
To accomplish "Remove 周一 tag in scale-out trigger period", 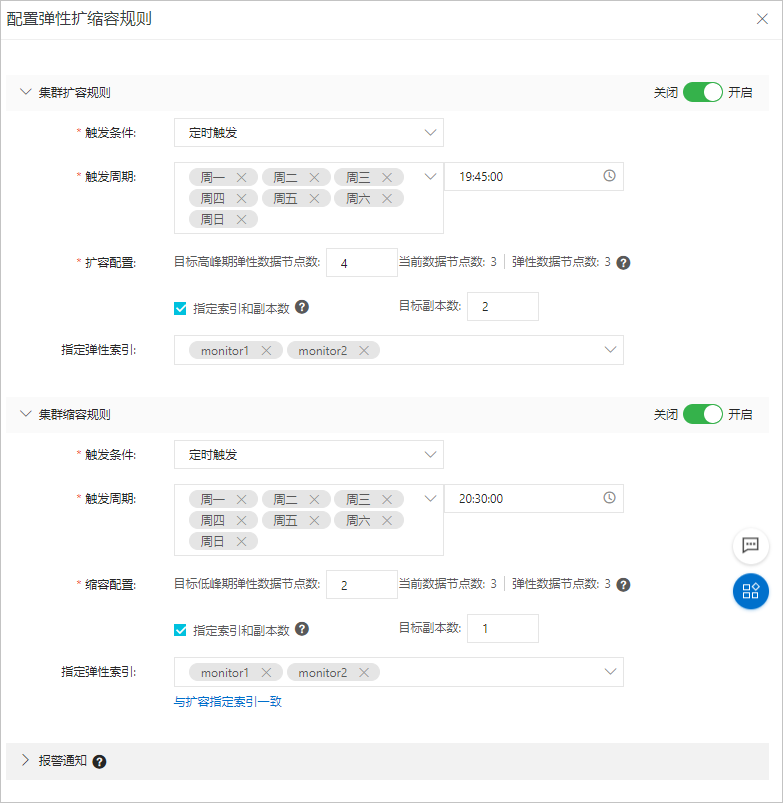I will 241,178.
